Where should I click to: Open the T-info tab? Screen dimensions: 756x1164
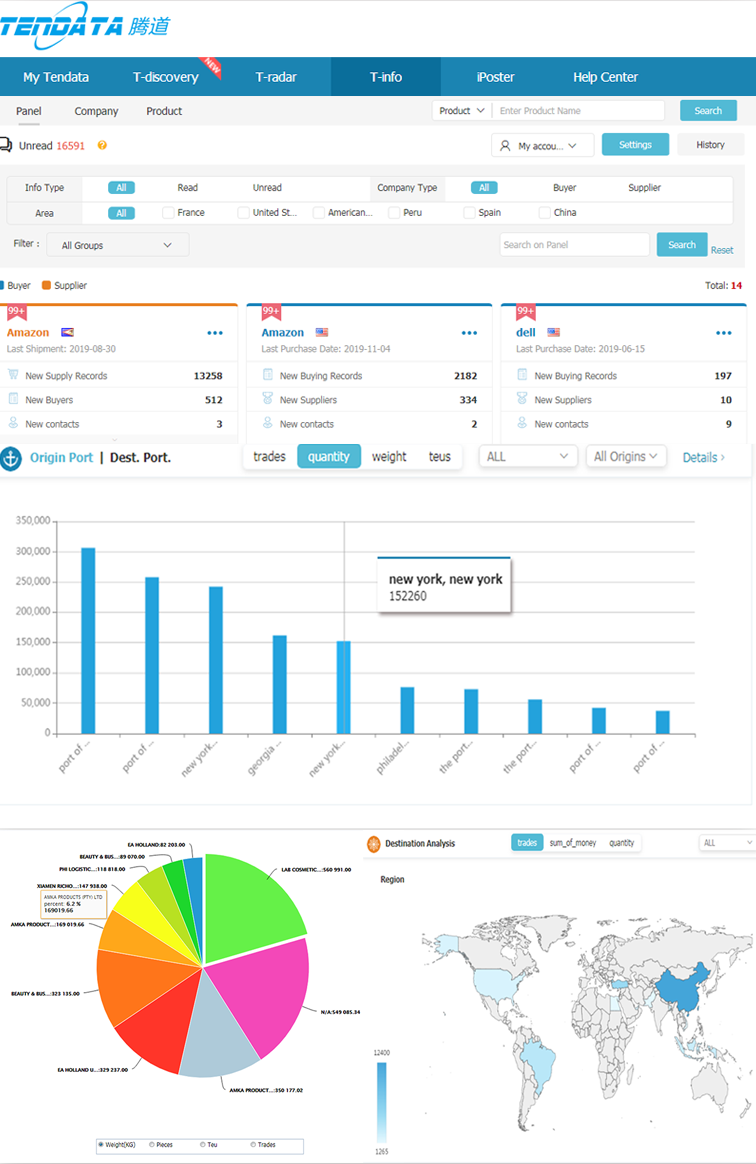pyautogui.click(x=385, y=77)
